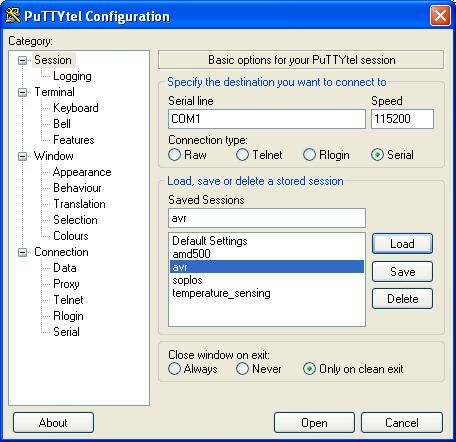
Task: Click the About button
Action: (53, 423)
